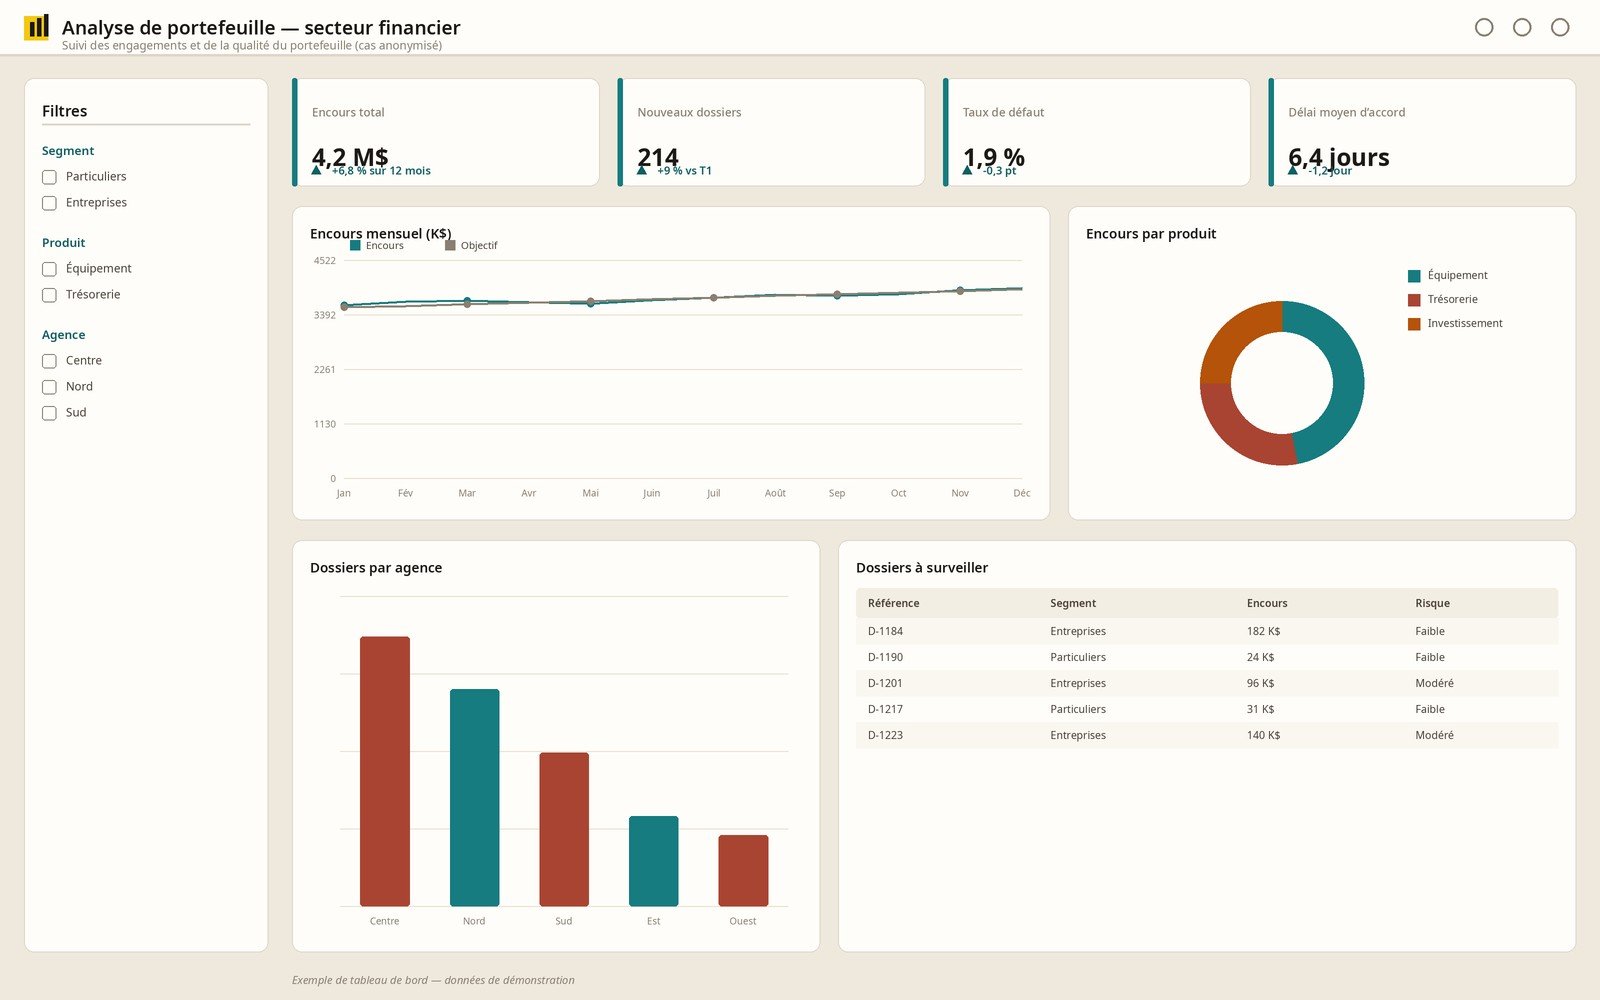Select the Ouest bar in agency chart
The image size is (1600, 1000).
743,870
